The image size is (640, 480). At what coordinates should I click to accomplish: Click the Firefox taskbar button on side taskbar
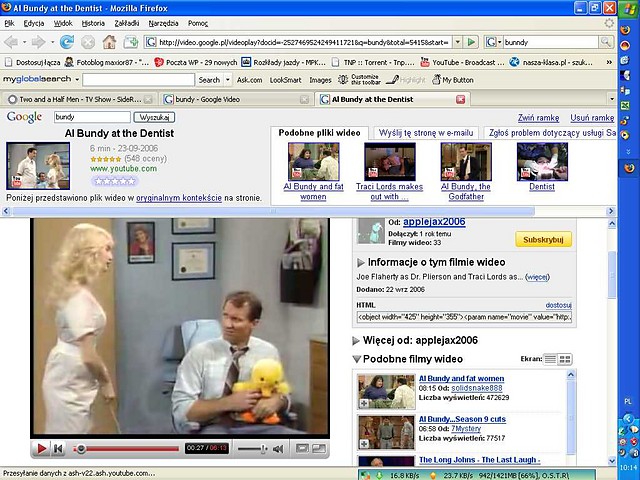point(629,168)
